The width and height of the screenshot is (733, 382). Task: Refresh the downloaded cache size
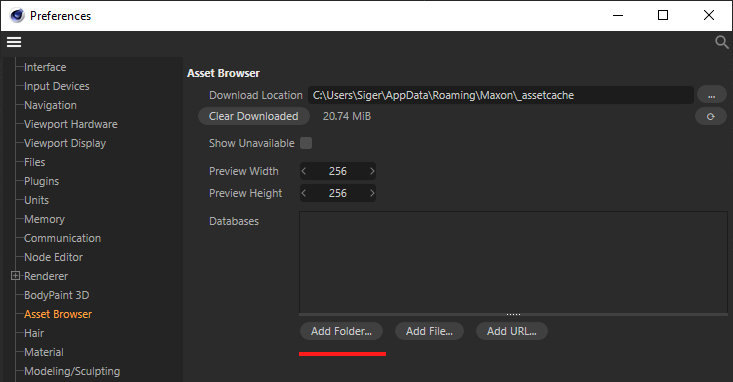click(711, 116)
